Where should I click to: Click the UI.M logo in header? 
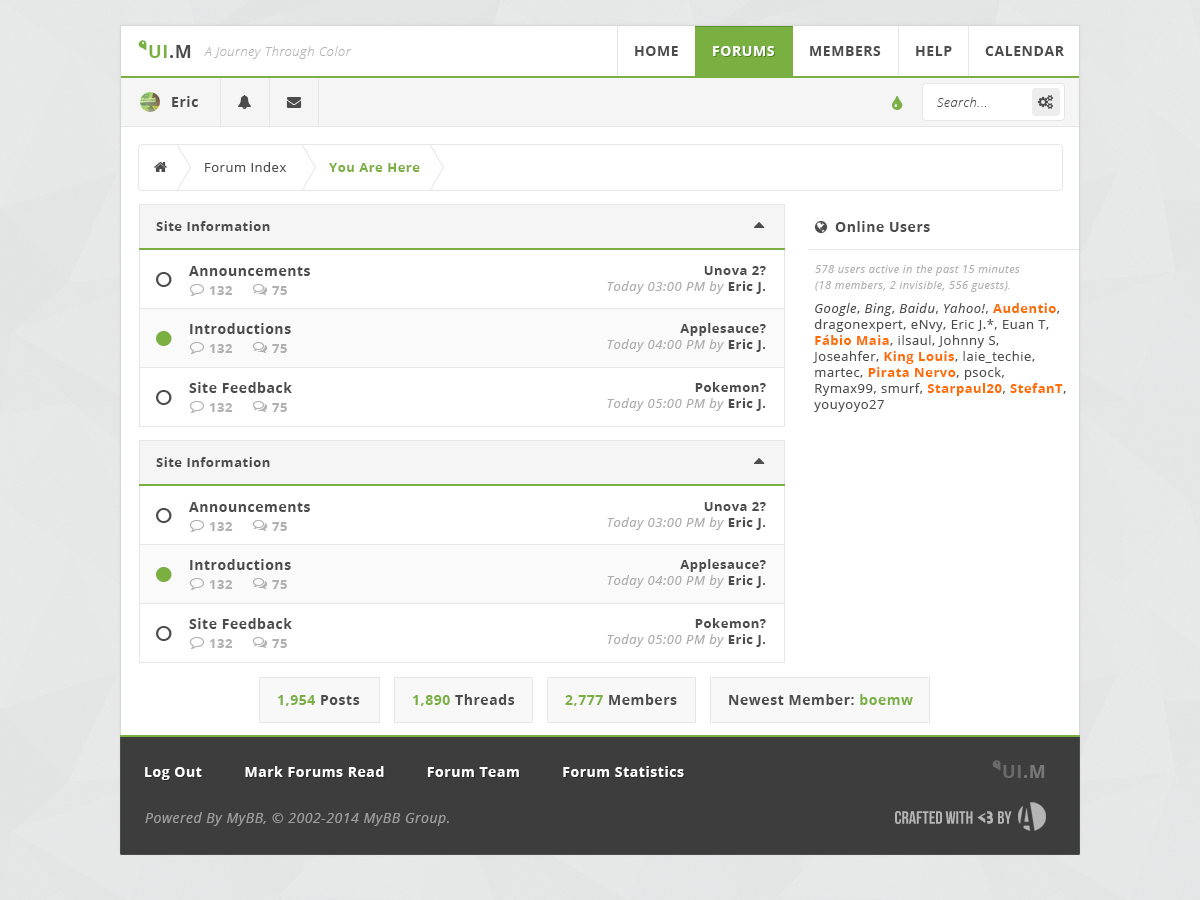(165, 51)
